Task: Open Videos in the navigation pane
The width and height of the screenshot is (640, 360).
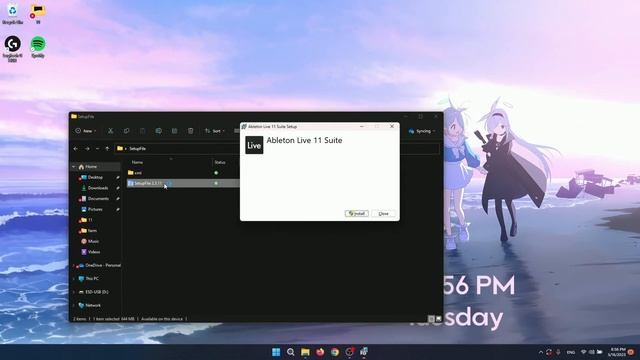Action: (x=93, y=252)
